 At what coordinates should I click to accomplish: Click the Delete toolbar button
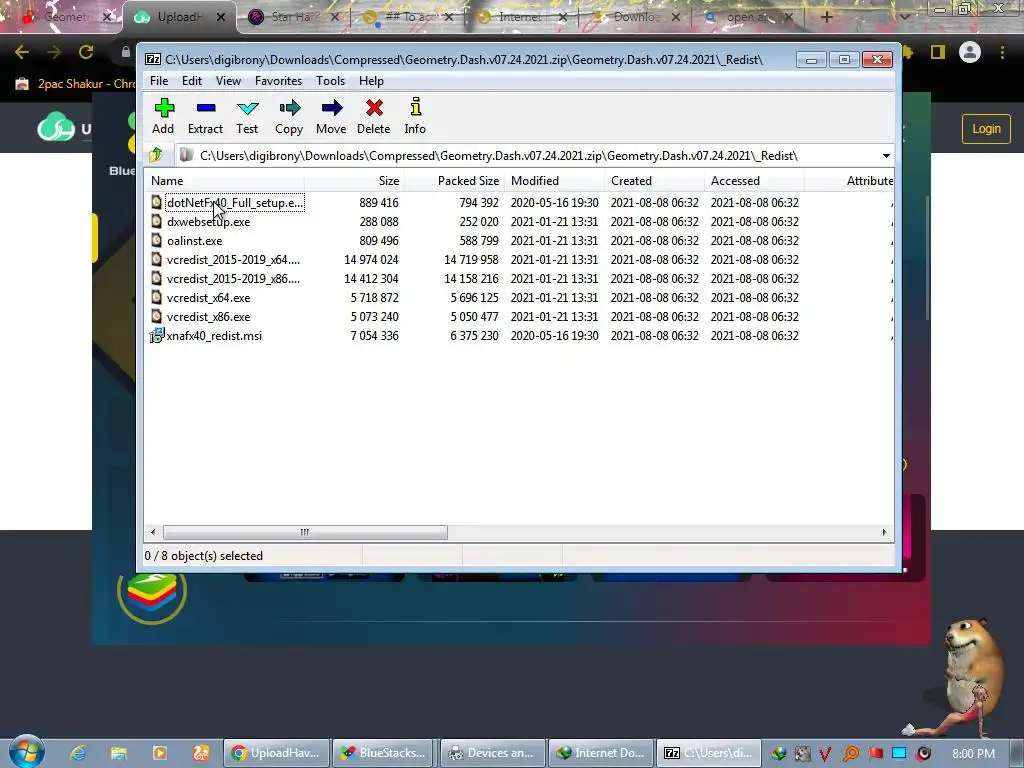point(374,116)
